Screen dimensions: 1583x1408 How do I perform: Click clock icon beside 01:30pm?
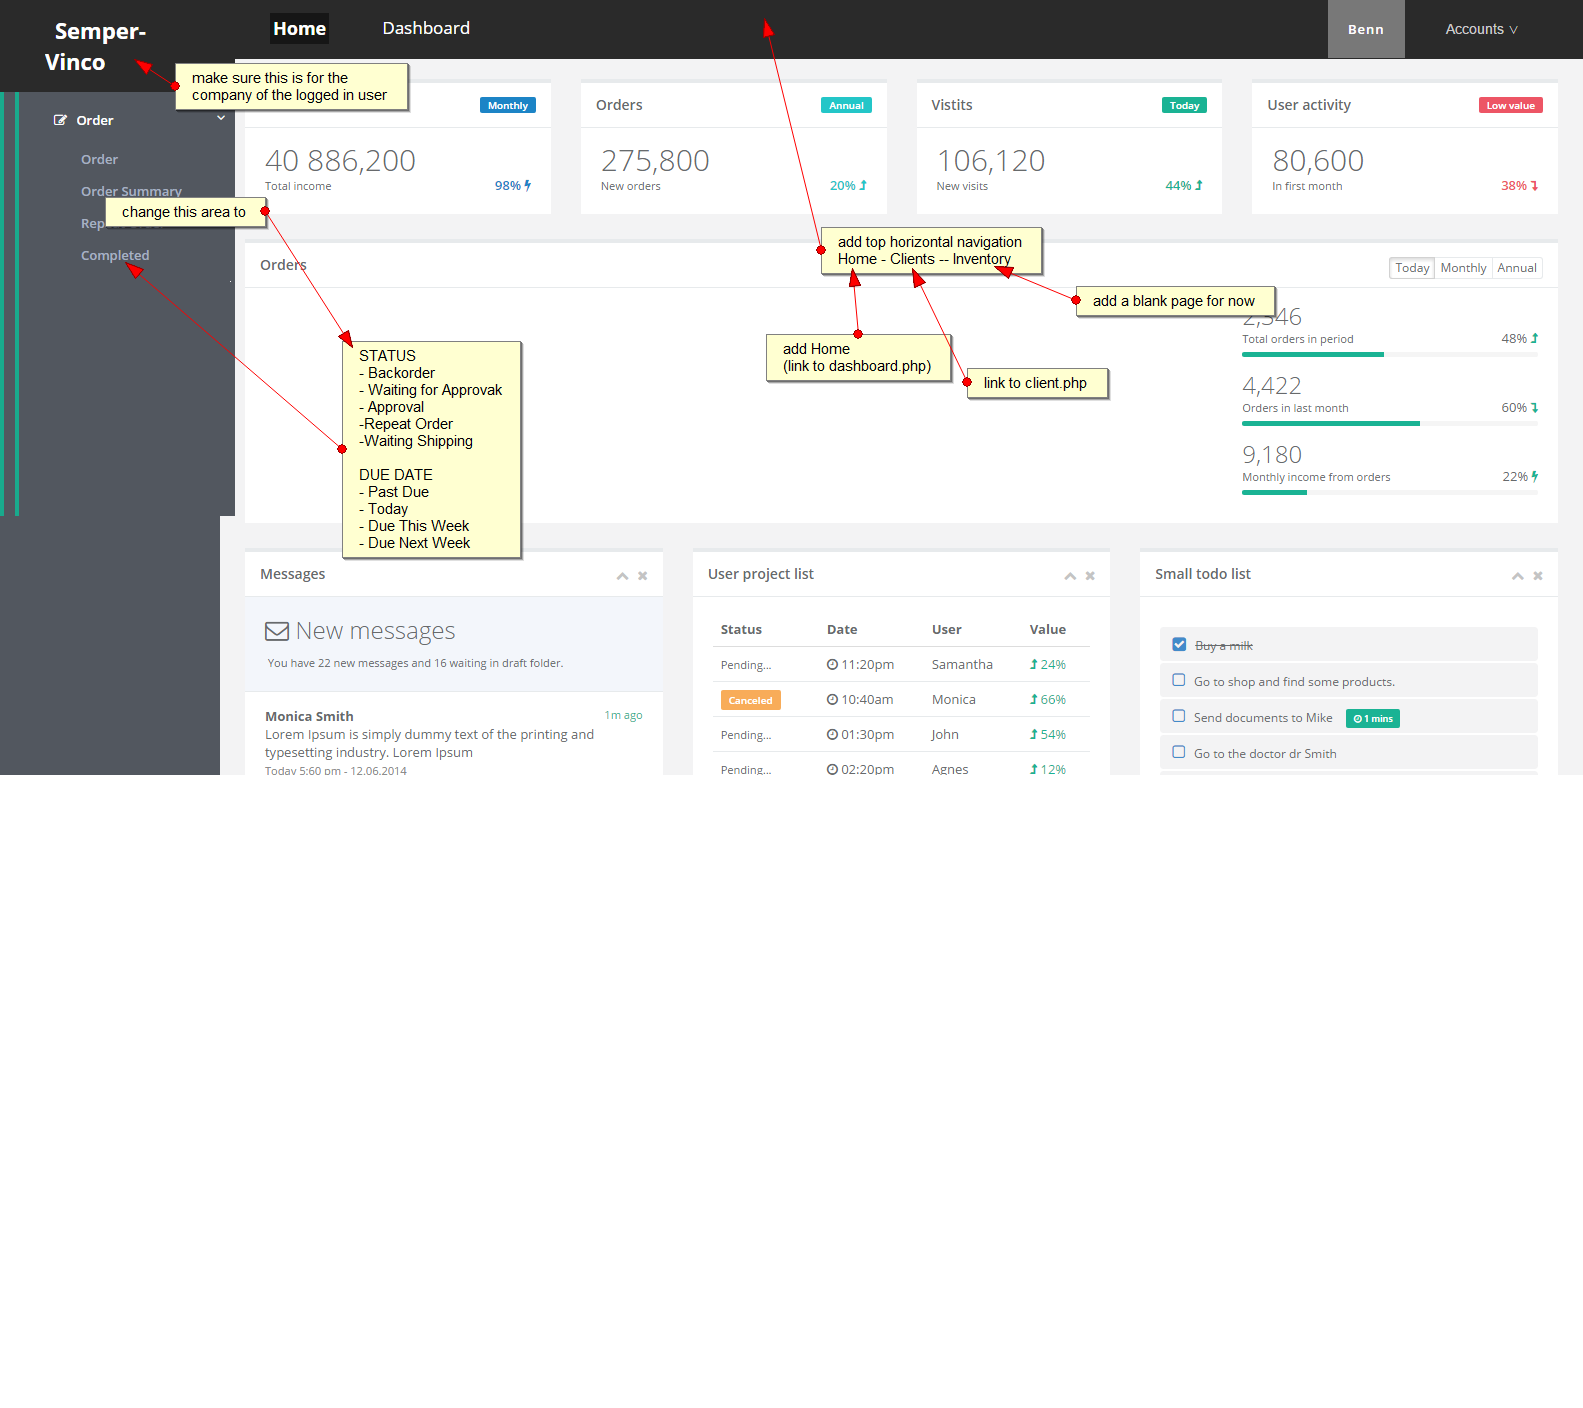tap(832, 734)
